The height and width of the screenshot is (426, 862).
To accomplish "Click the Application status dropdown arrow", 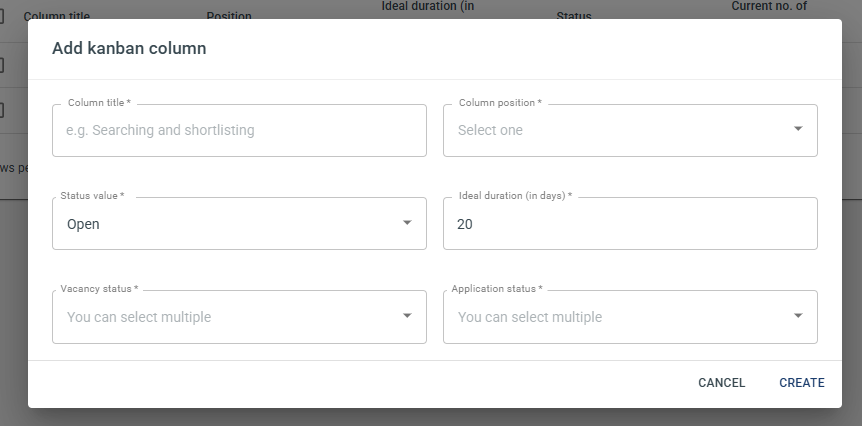I will pyautogui.click(x=798, y=316).
